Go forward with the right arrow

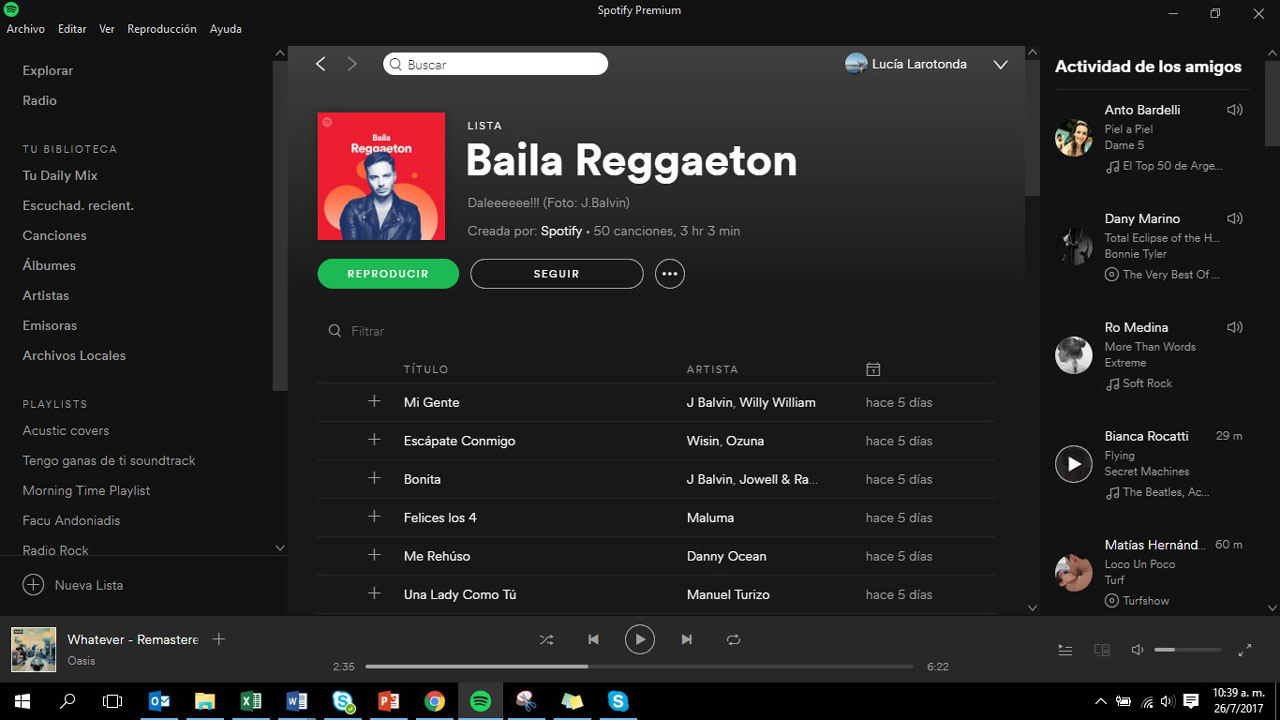click(352, 64)
